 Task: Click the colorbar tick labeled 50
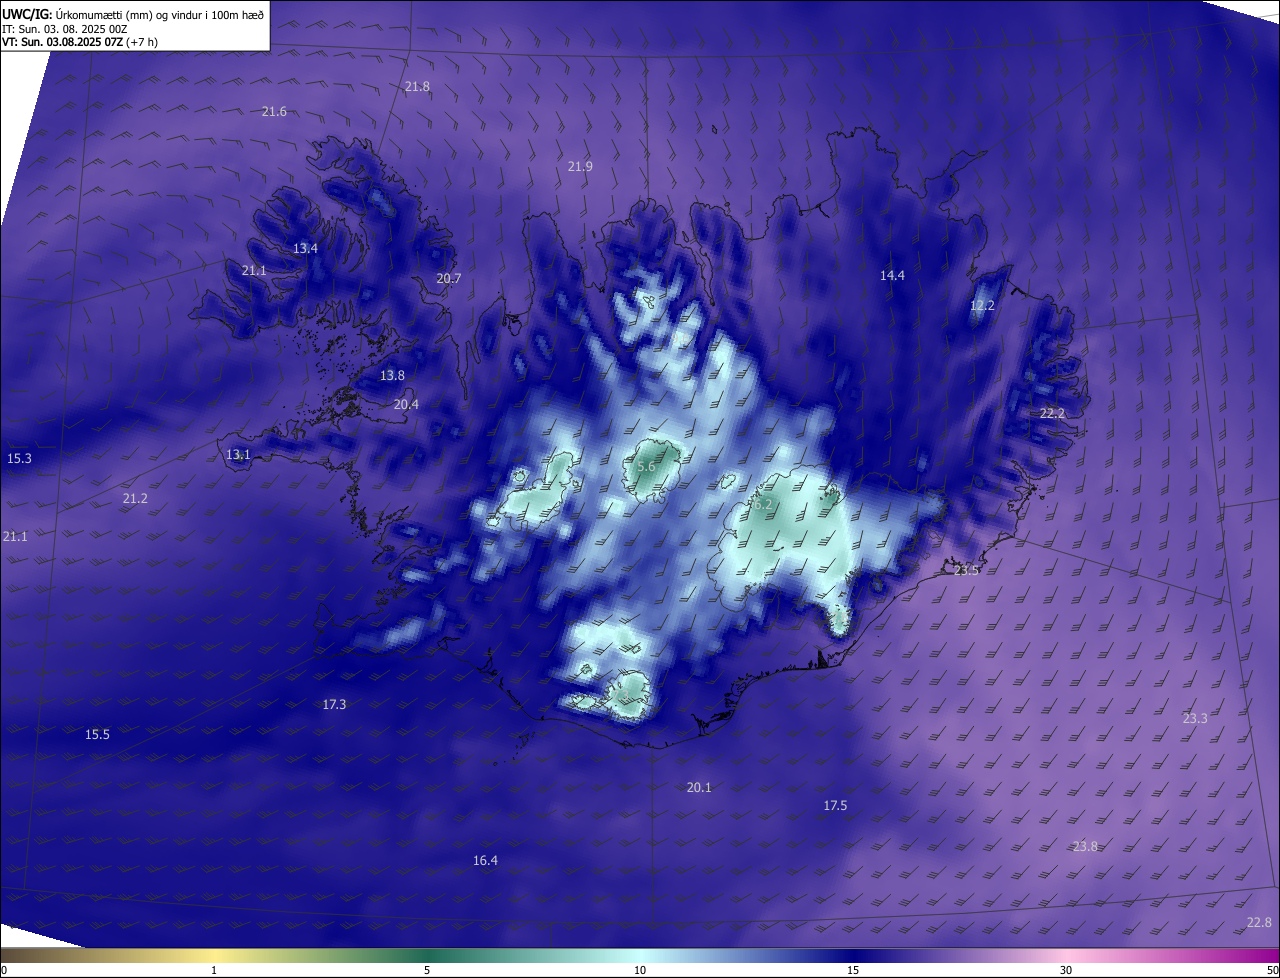click(1272, 971)
